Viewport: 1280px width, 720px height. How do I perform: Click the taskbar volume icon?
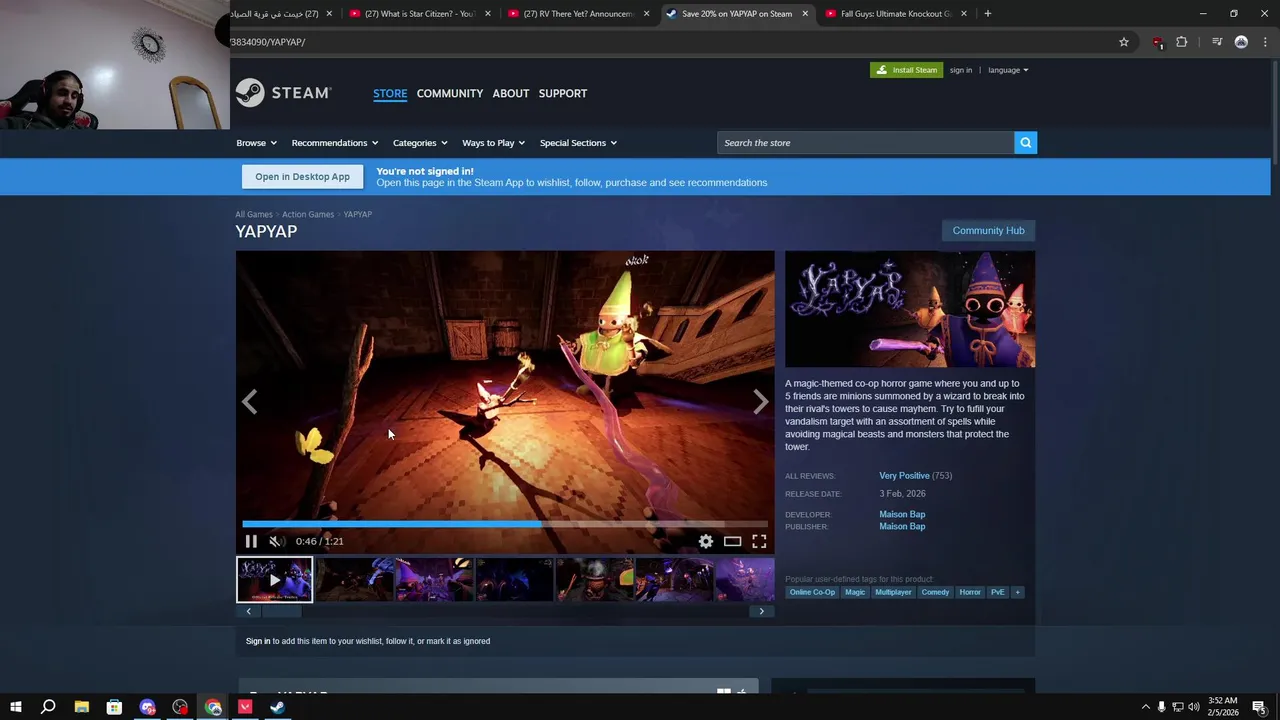pyautogui.click(x=1194, y=707)
